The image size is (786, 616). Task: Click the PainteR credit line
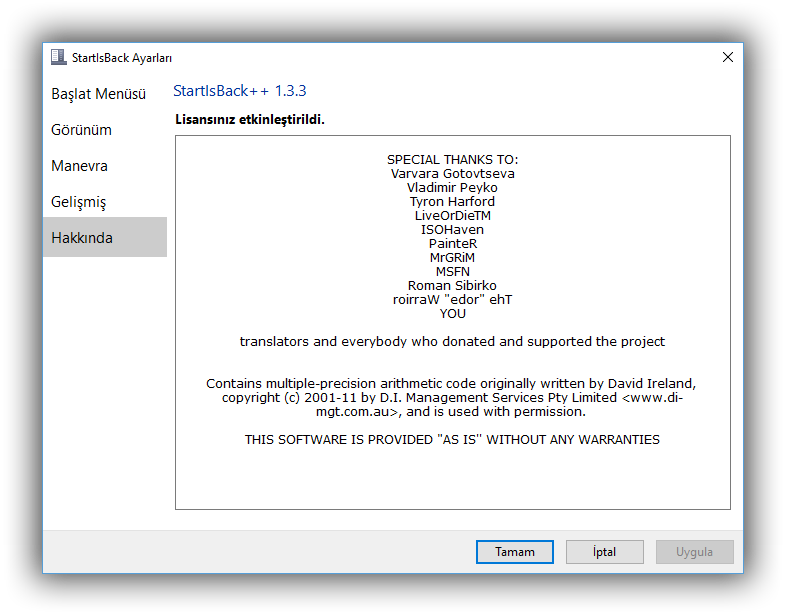click(453, 244)
